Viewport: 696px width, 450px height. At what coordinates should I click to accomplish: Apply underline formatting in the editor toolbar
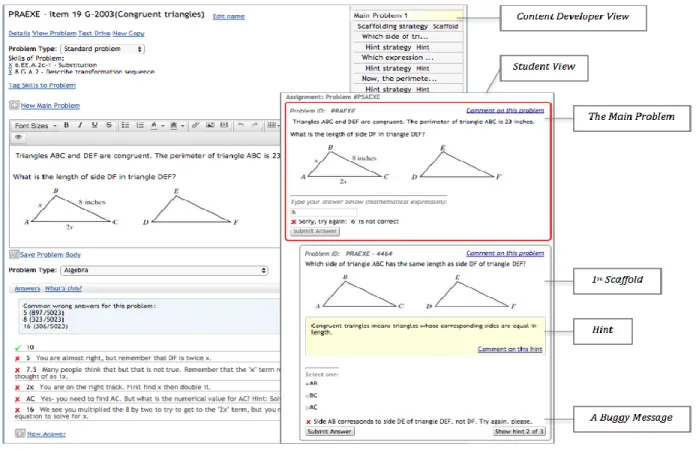coord(95,125)
